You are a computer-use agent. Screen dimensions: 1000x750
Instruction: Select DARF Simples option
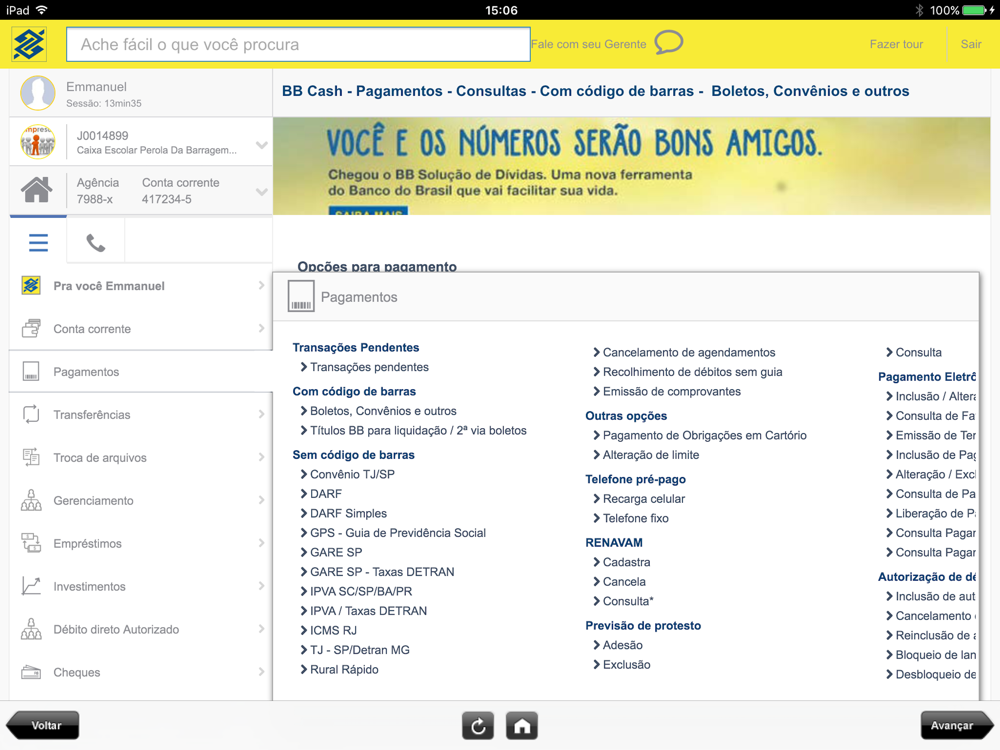coord(348,513)
